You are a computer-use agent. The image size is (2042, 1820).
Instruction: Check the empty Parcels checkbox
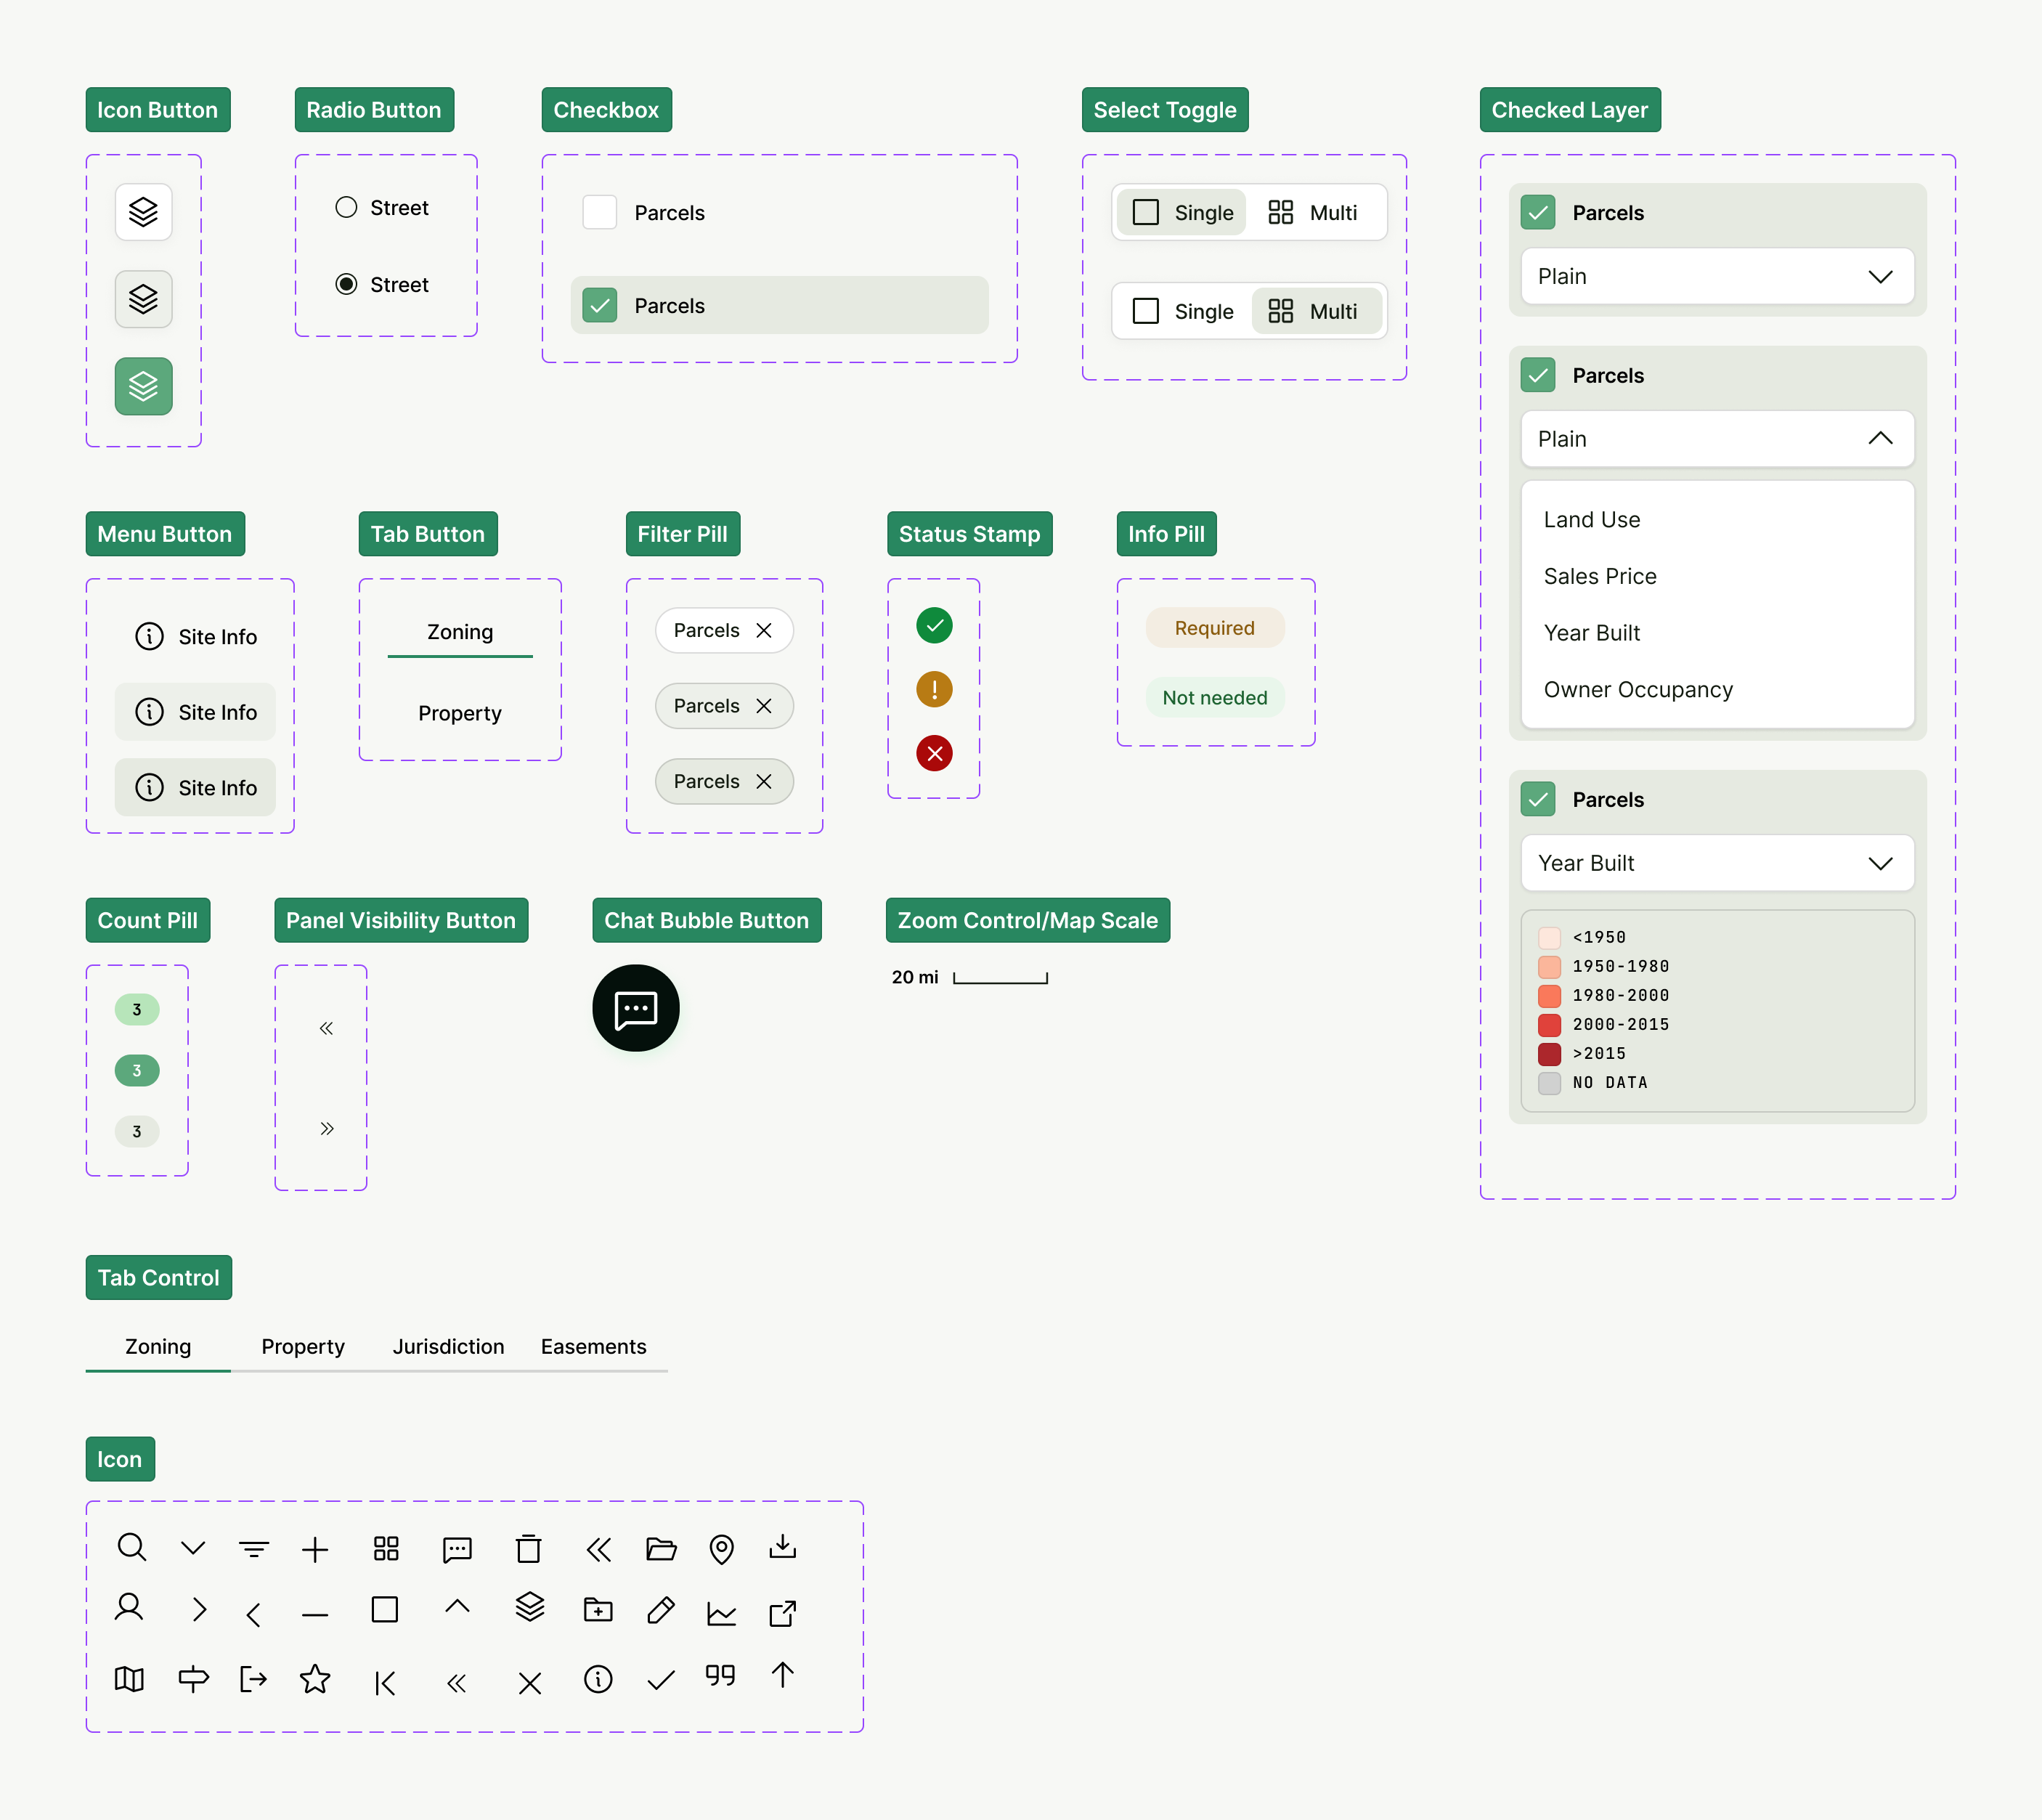click(599, 212)
